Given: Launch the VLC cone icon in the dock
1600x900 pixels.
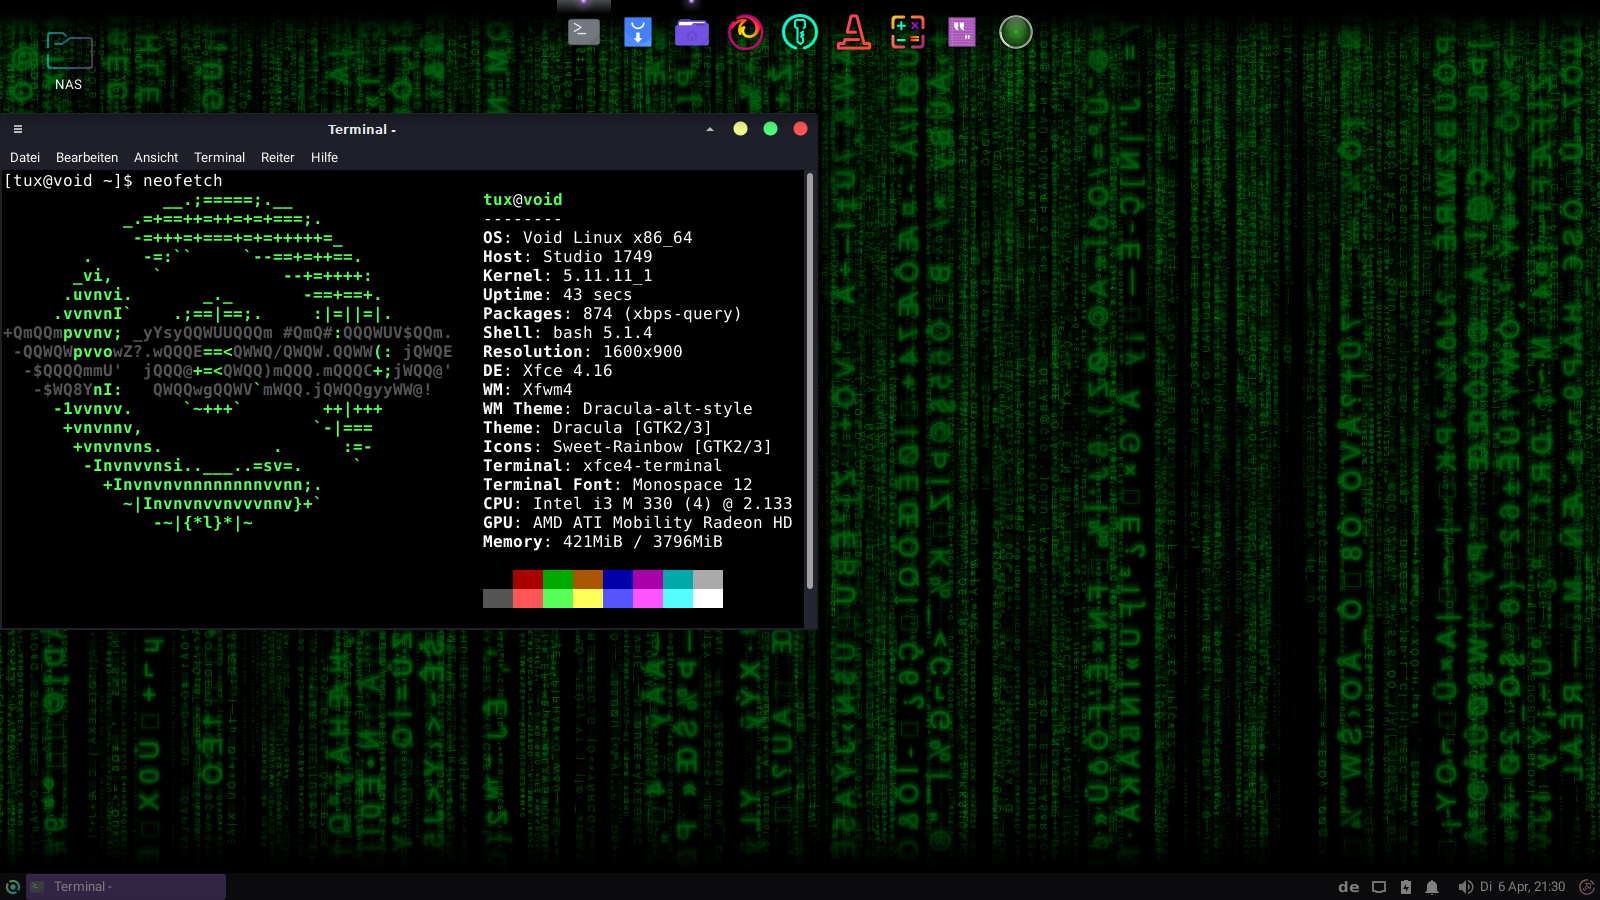Looking at the screenshot, I should (x=854, y=32).
